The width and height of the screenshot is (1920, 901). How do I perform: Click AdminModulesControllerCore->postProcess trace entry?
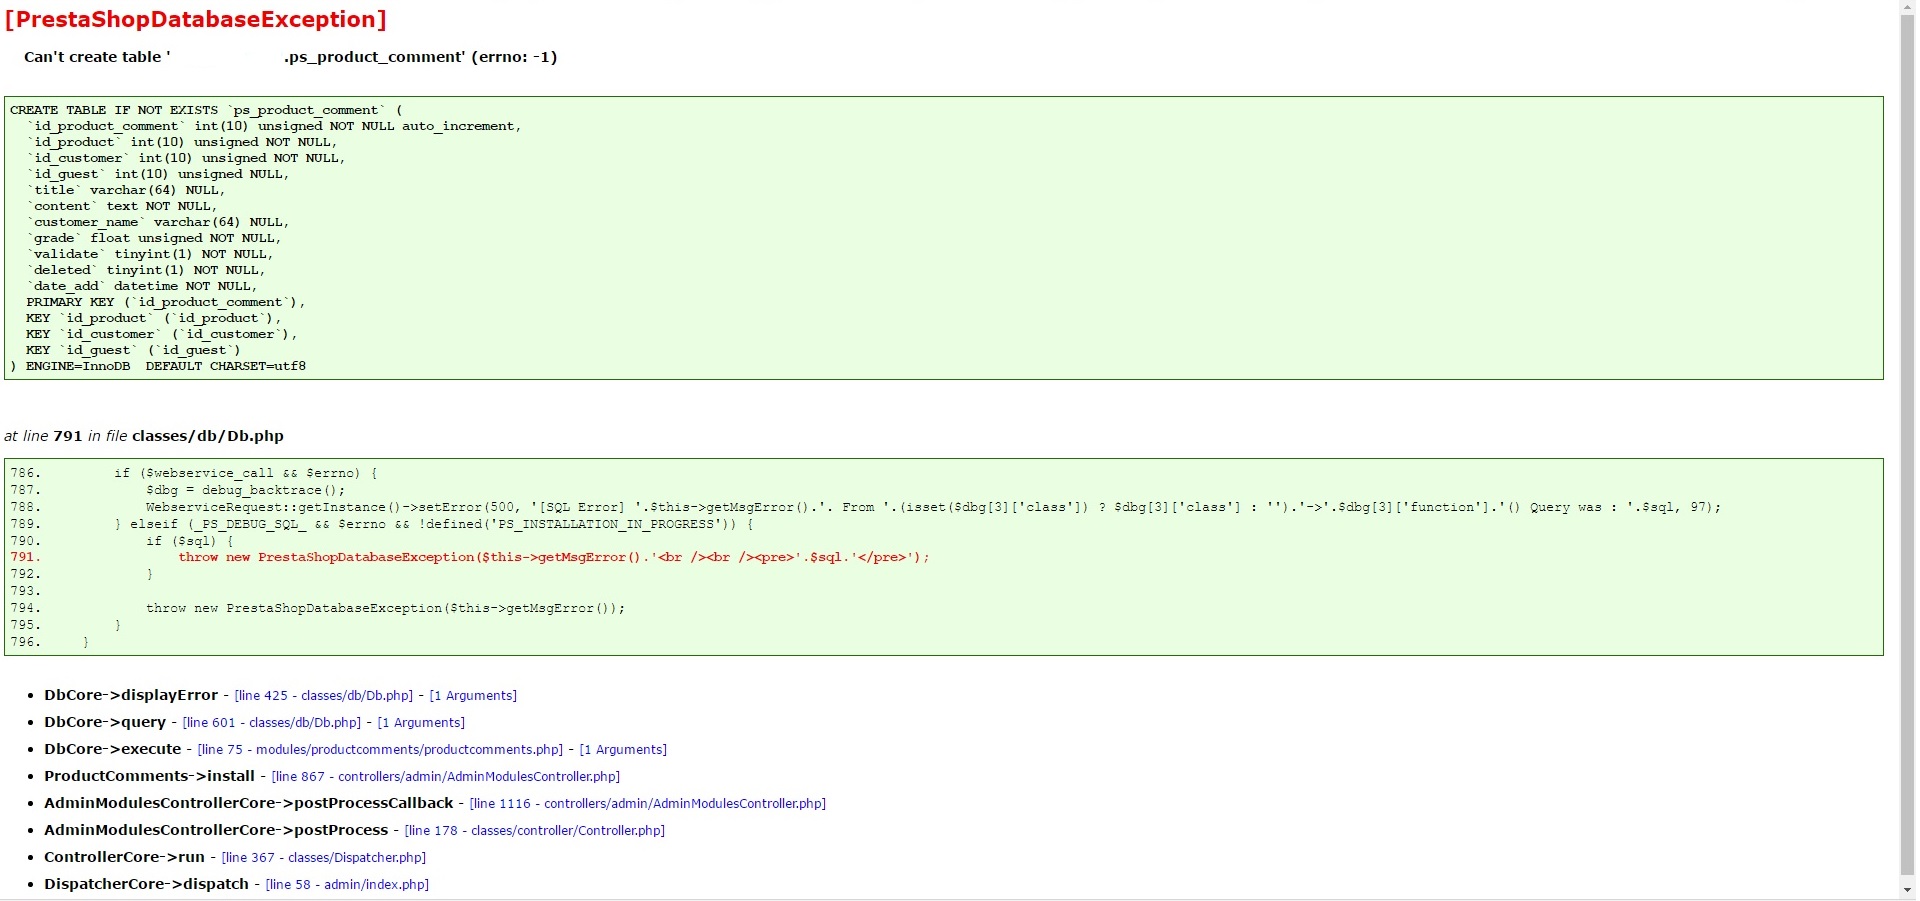(x=216, y=830)
